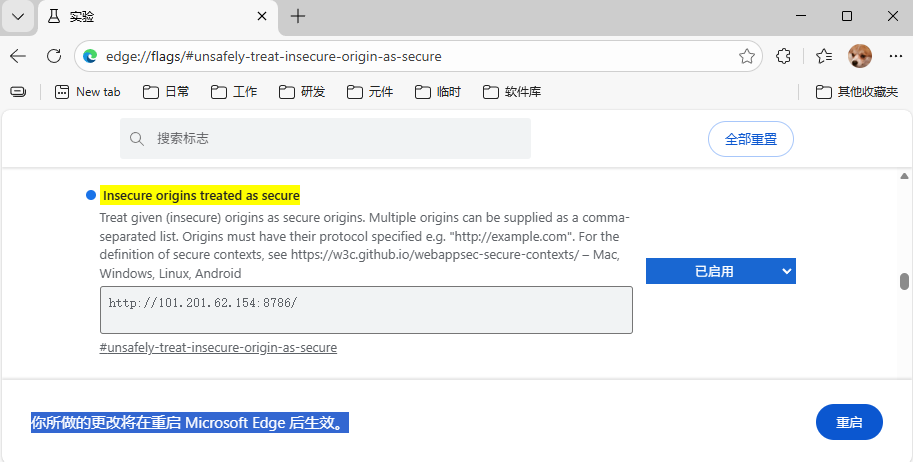The height and width of the screenshot is (462, 913).
Task: Open the user profile avatar
Action: pos(859,56)
